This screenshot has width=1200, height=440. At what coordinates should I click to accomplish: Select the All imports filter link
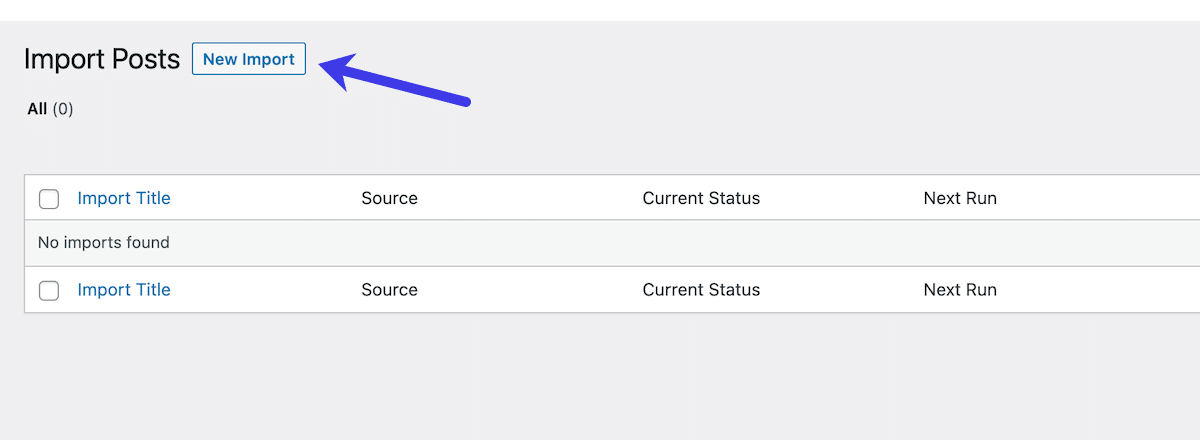click(x=37, y=109)
